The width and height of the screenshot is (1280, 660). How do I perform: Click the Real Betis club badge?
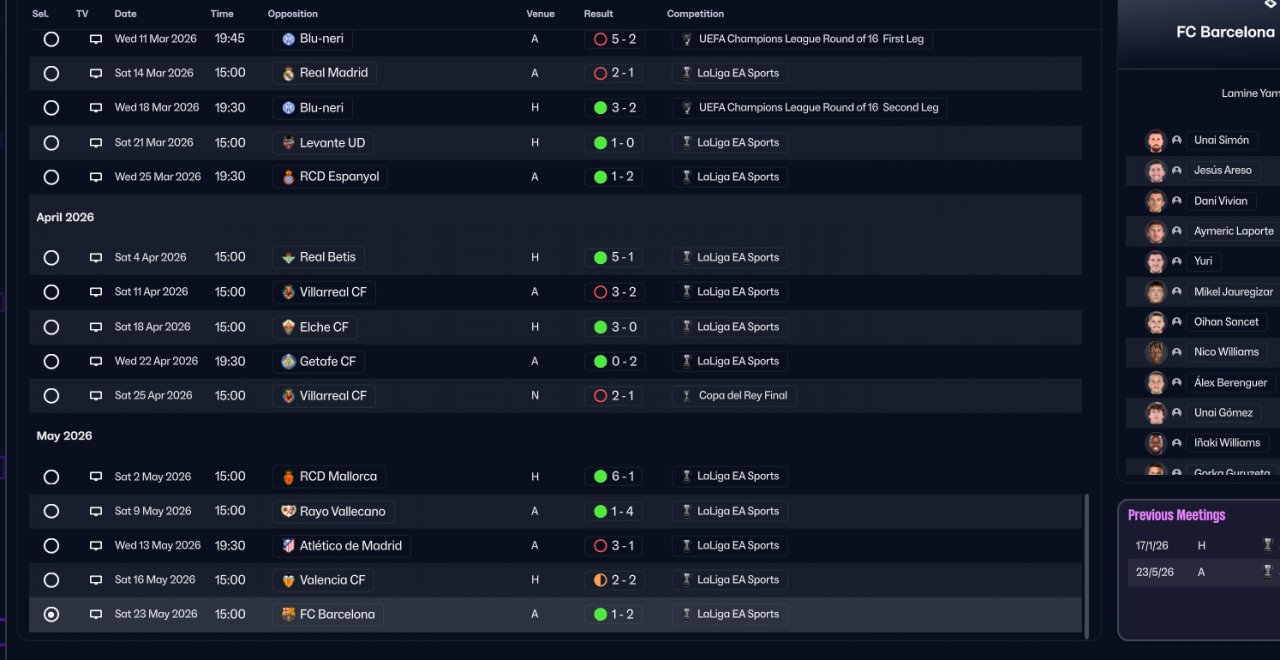click(x=288, y=258)
